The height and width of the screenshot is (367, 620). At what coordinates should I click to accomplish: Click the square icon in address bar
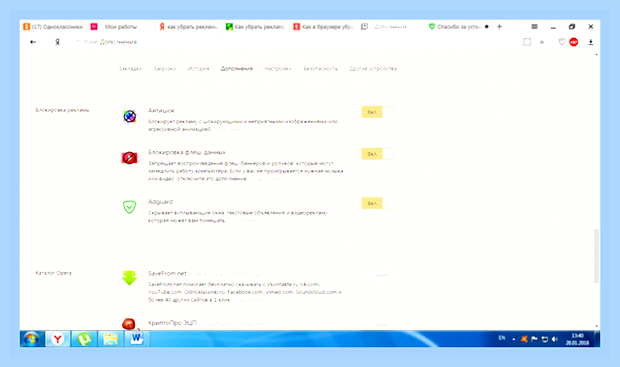[527, 42]
